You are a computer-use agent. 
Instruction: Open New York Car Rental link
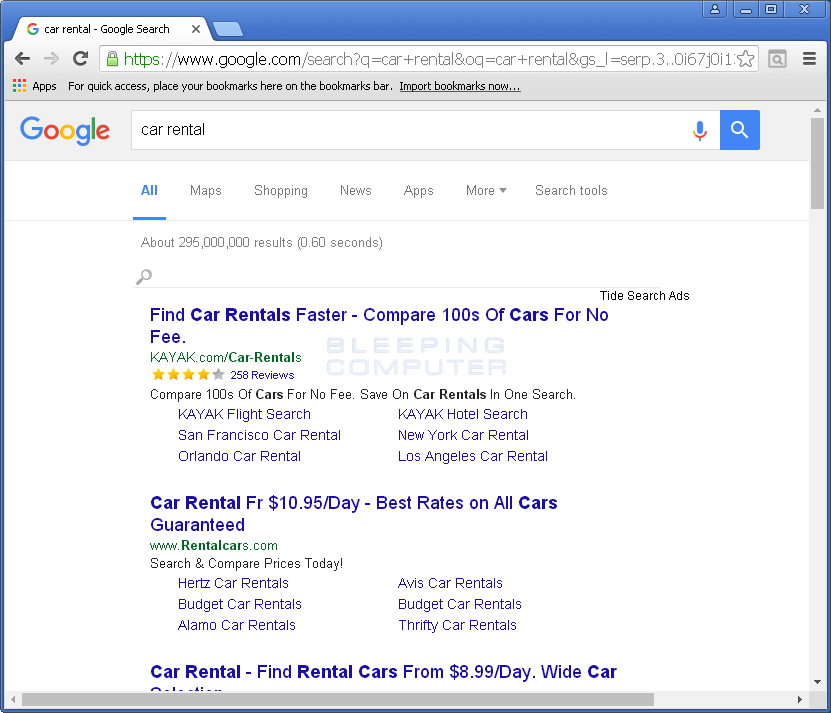[463, 435]
